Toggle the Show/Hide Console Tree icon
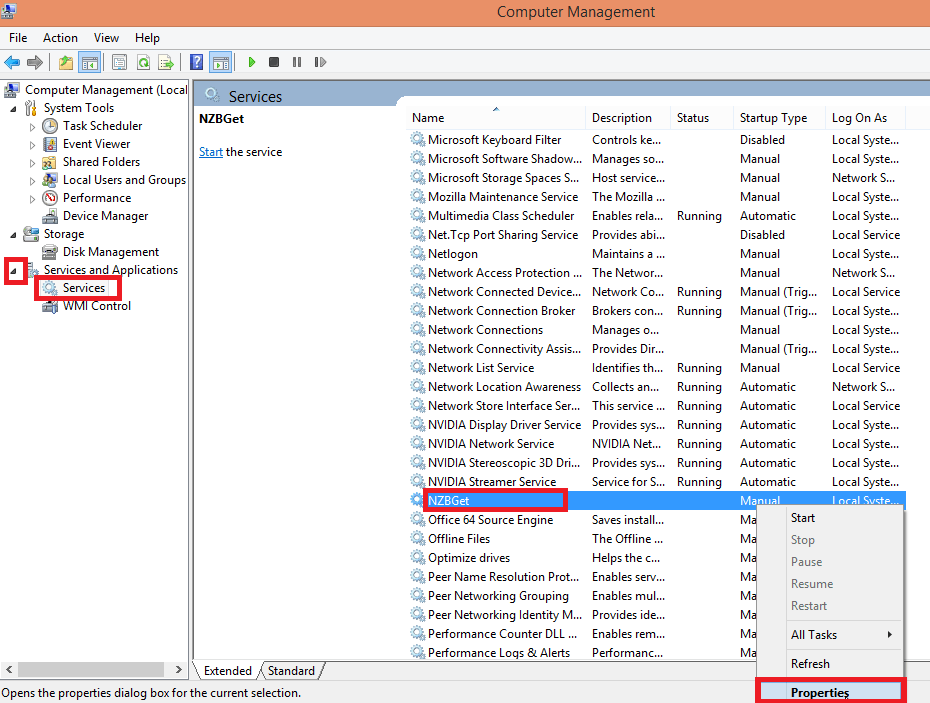The image size is (930, 703). (90, 62)
